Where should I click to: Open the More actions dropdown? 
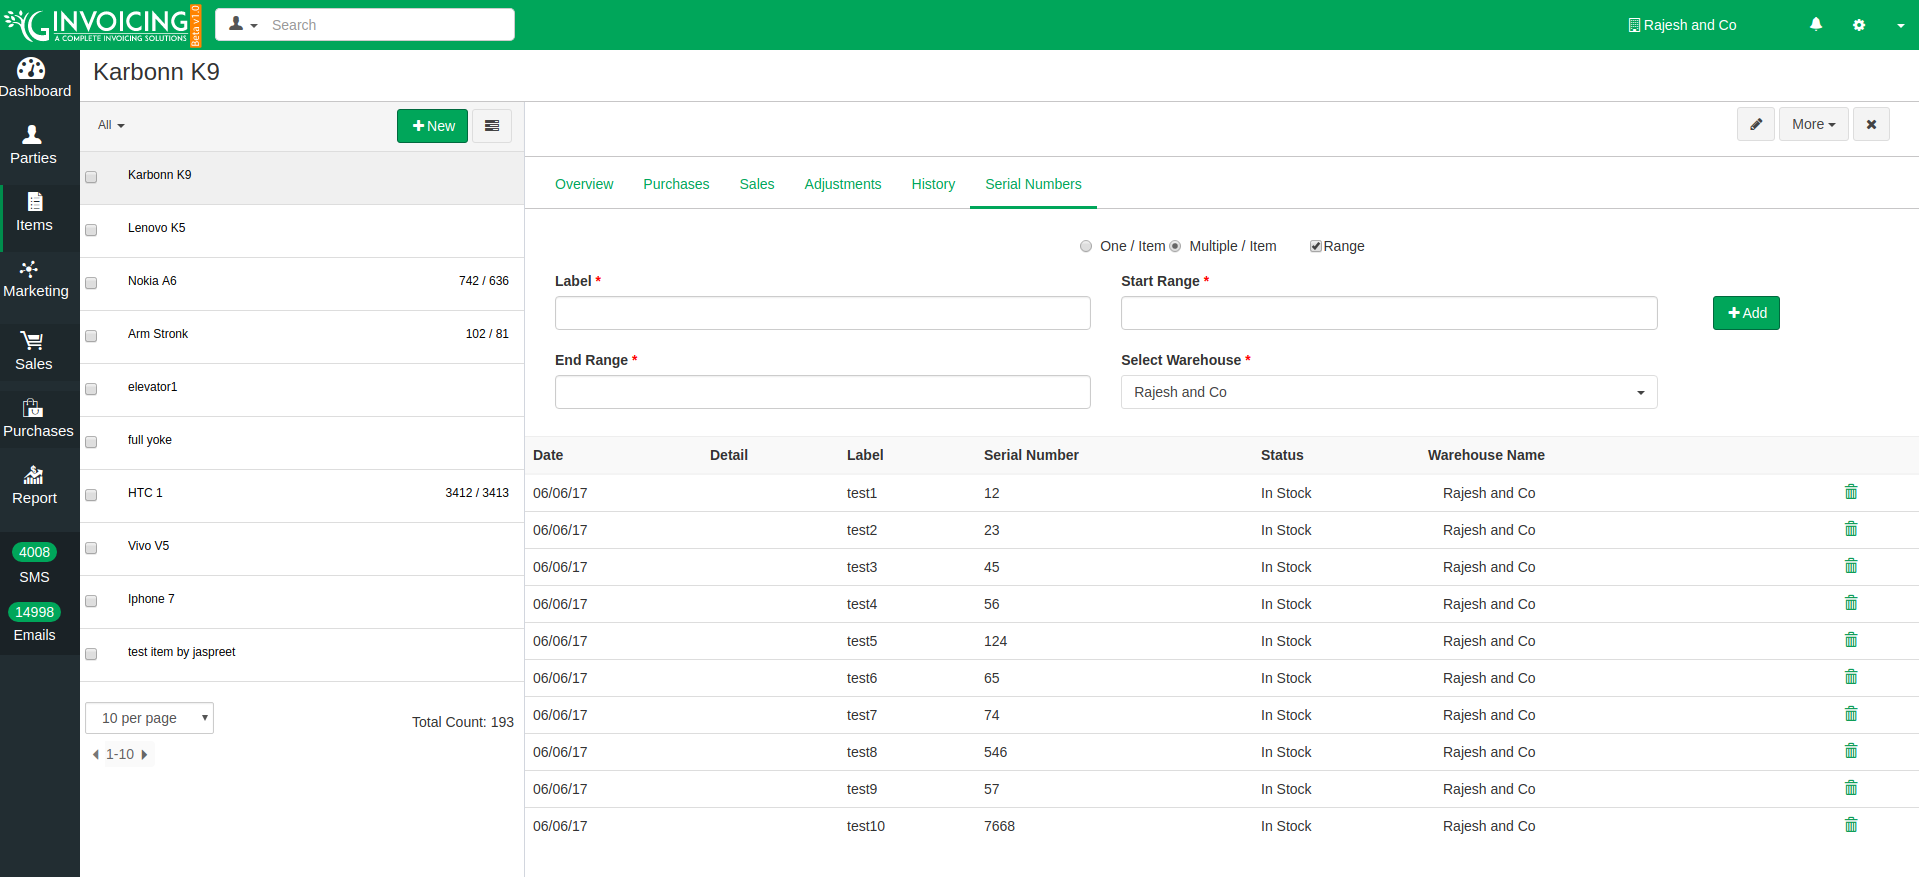point(1814,124)
